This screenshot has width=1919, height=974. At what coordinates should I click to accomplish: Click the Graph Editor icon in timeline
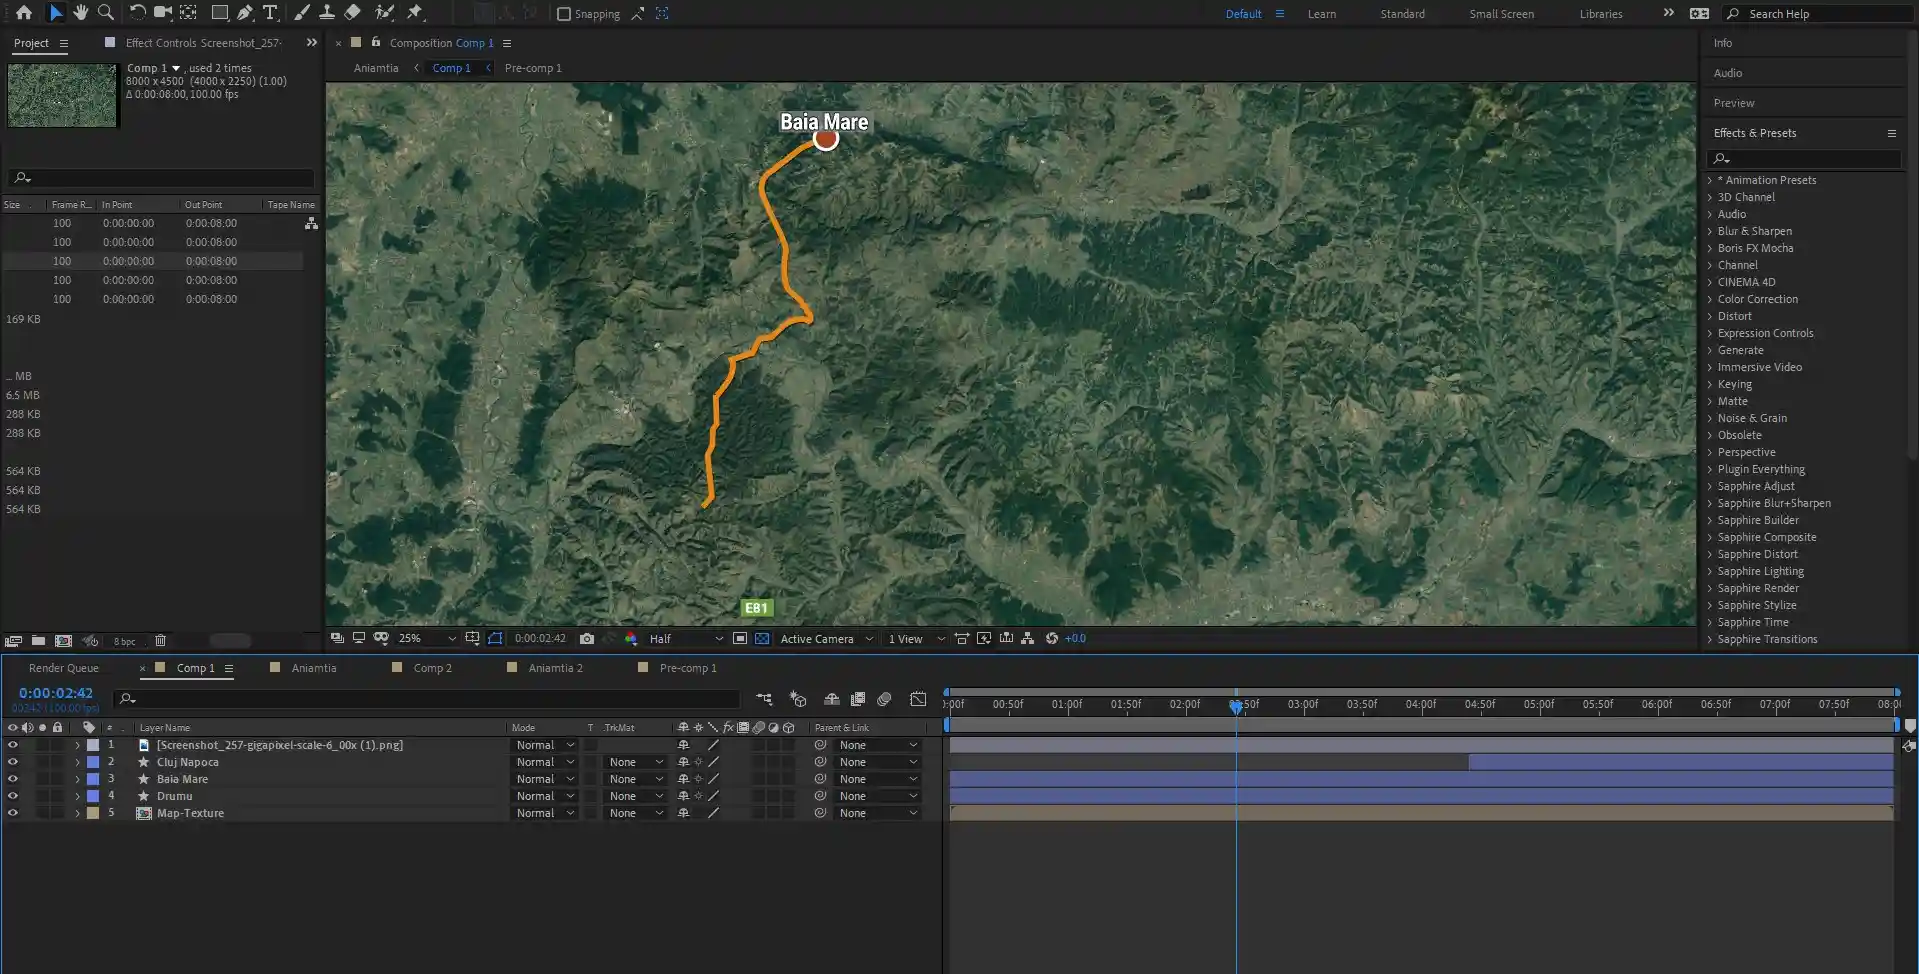click(x=918, y=699)
